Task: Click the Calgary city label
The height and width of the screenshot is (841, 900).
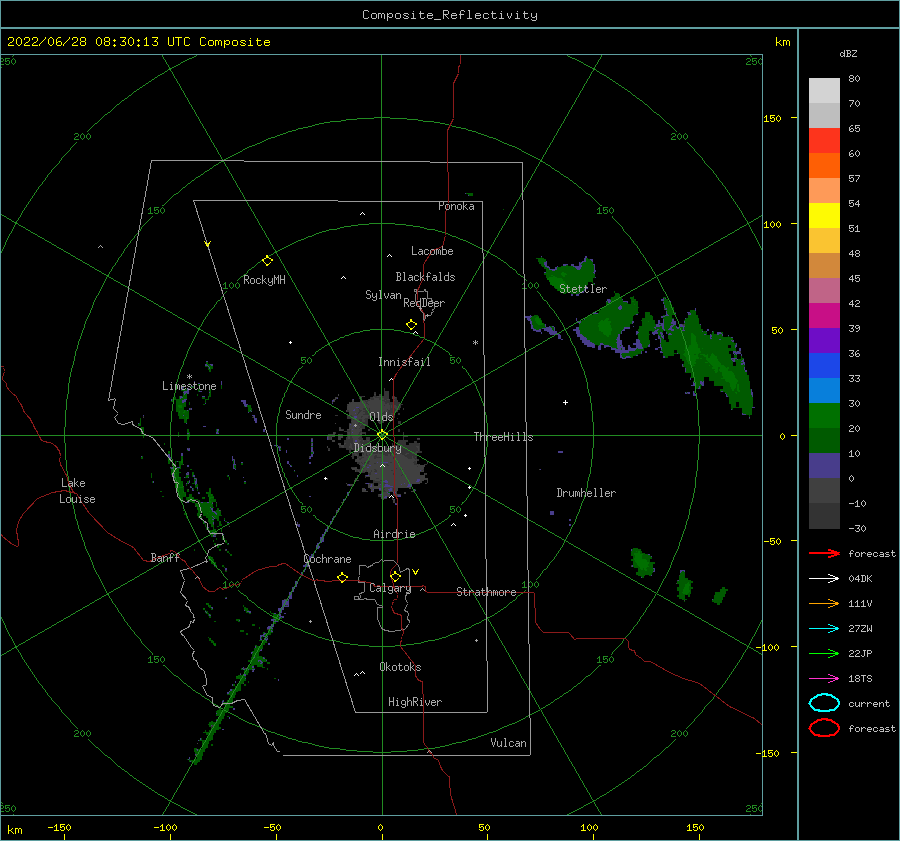Action: [390, 588]
